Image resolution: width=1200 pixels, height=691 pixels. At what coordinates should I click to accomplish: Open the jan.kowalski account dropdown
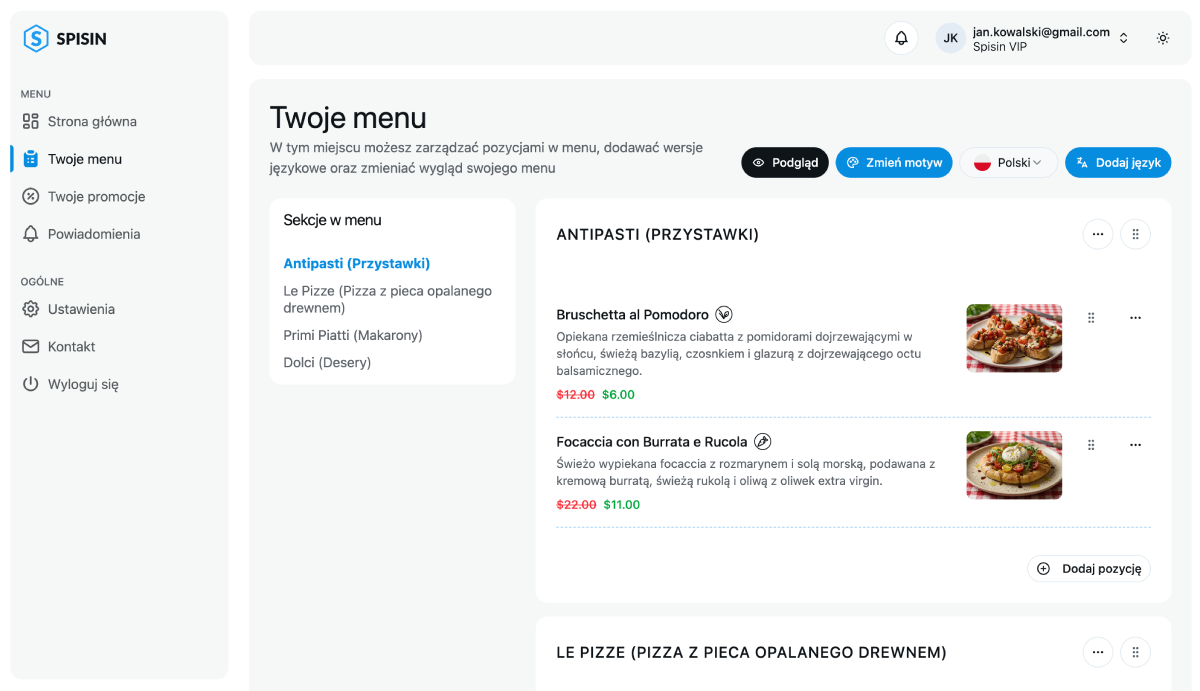[1036, 38]
